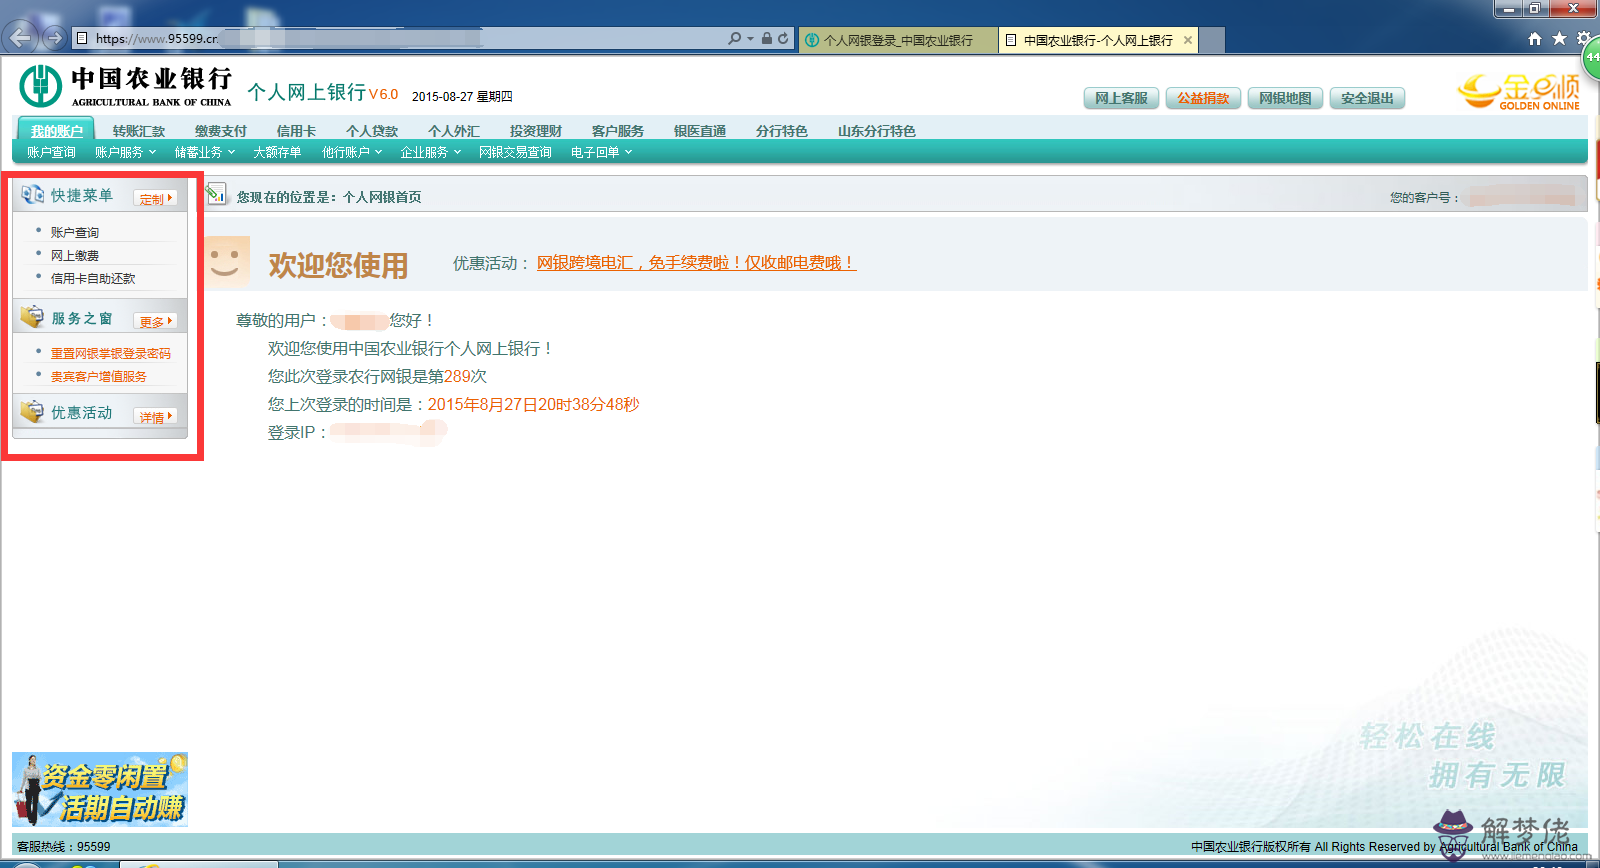Screen dimensions: 1600x868
Task: Click the browser address bar URL field
Action: (x=400, y=38)
